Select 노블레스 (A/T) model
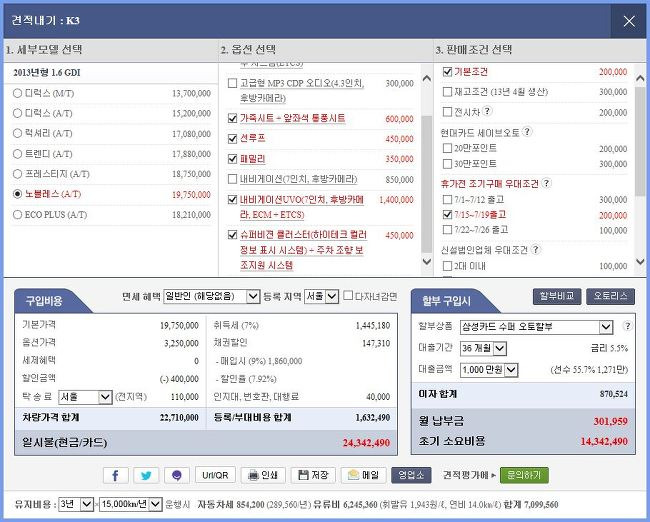This screenshot has width=650, height=522. (x=17, y=194)
